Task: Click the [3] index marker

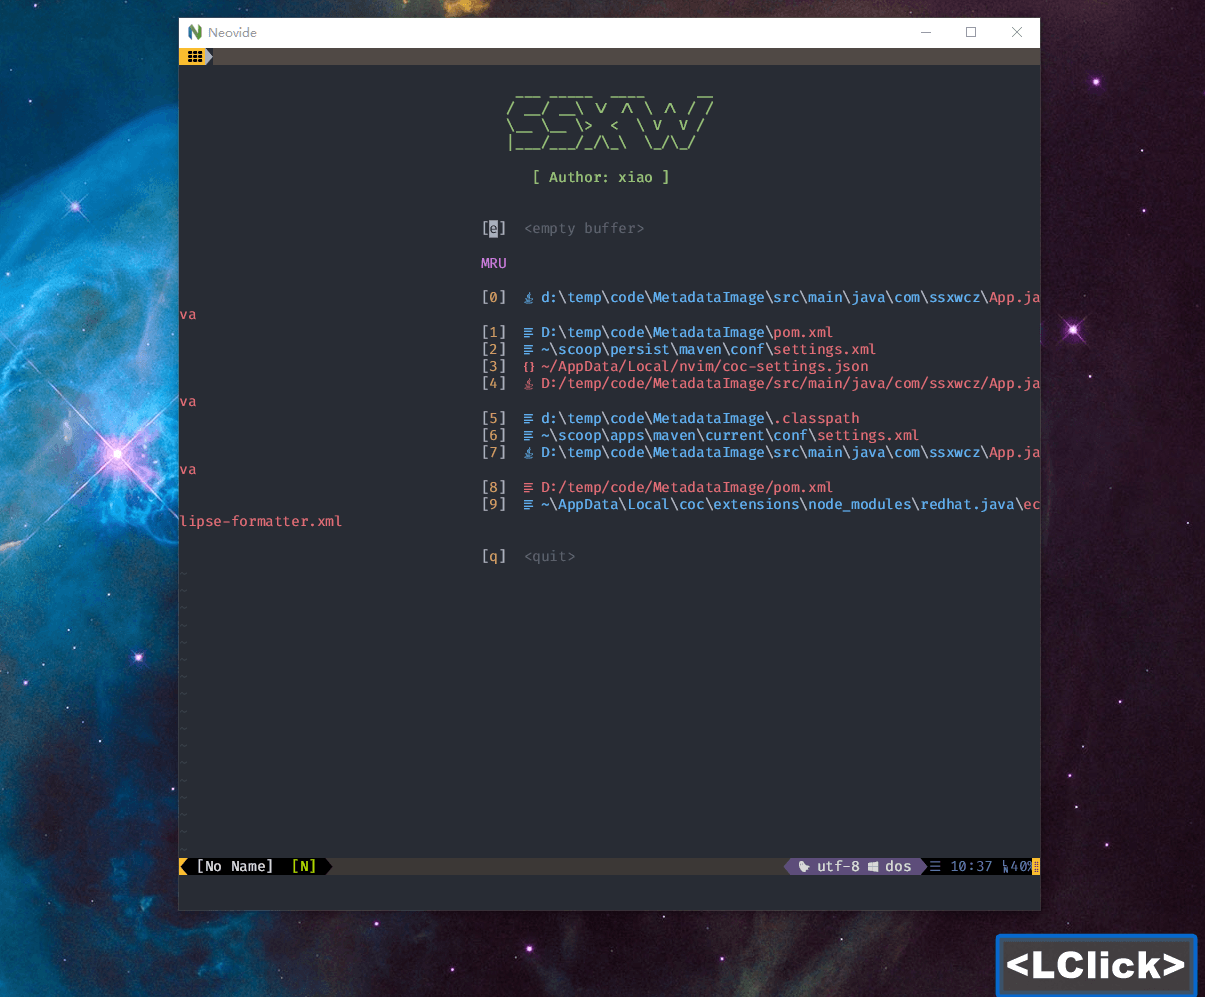Action: [494, 367]
